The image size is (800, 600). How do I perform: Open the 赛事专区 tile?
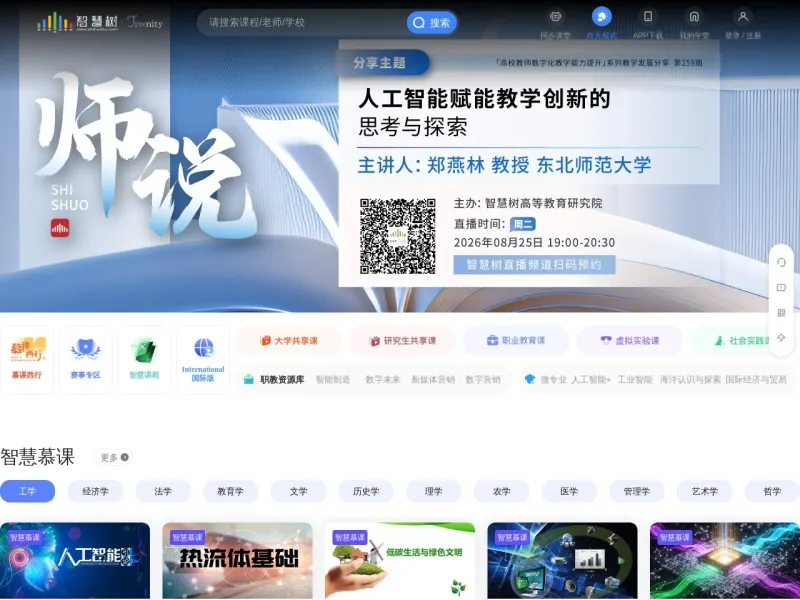coord(86,360)
